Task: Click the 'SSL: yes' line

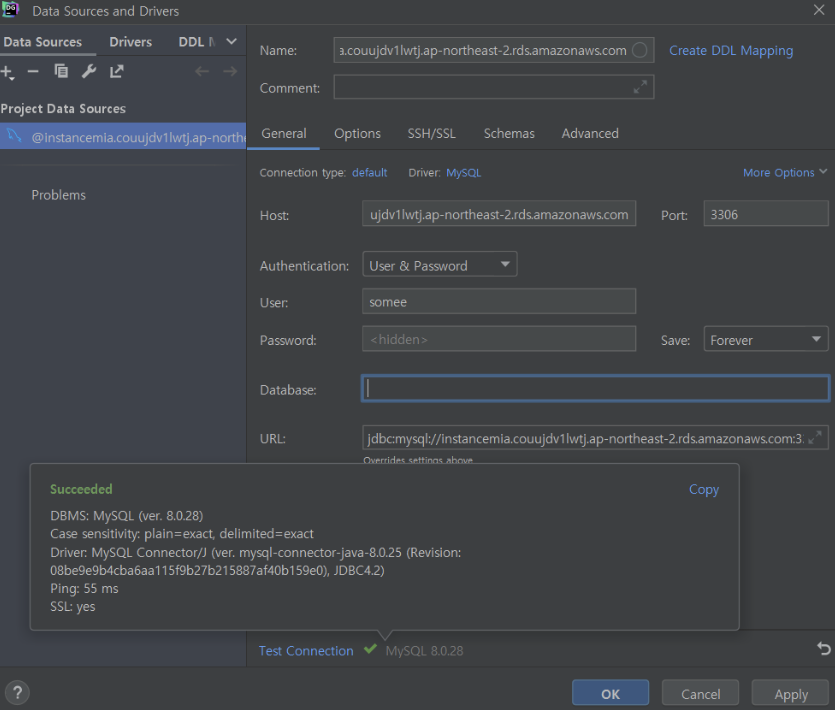Action: pos(72,606)
